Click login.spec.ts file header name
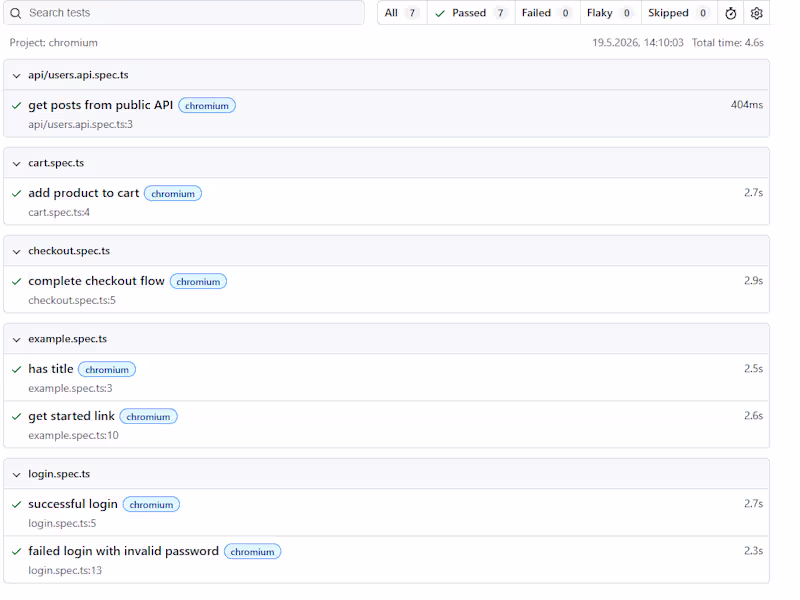 coord(59,474)
